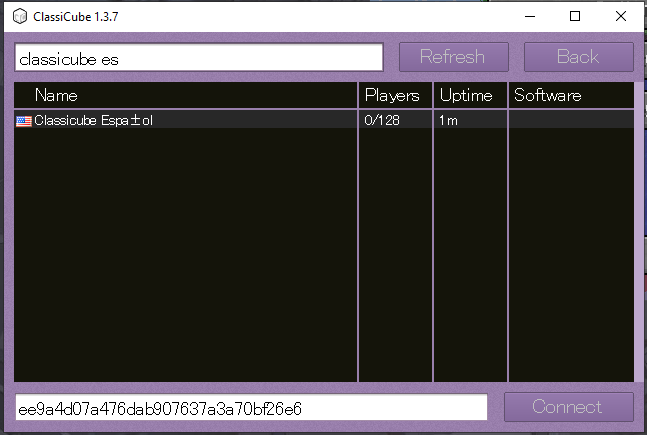Click the US flag icon beside Classicube Espa±ol
647x435 pixels.
(x=24, y=121)
